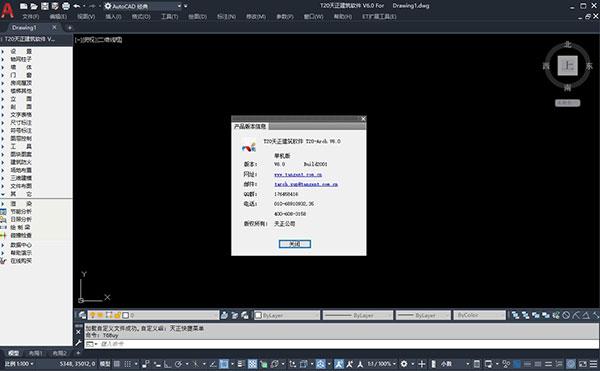This screenshot has width=600, height=371.
Task: Select the 节能分析 tool in the sidebar
Action: coord(21,212)
